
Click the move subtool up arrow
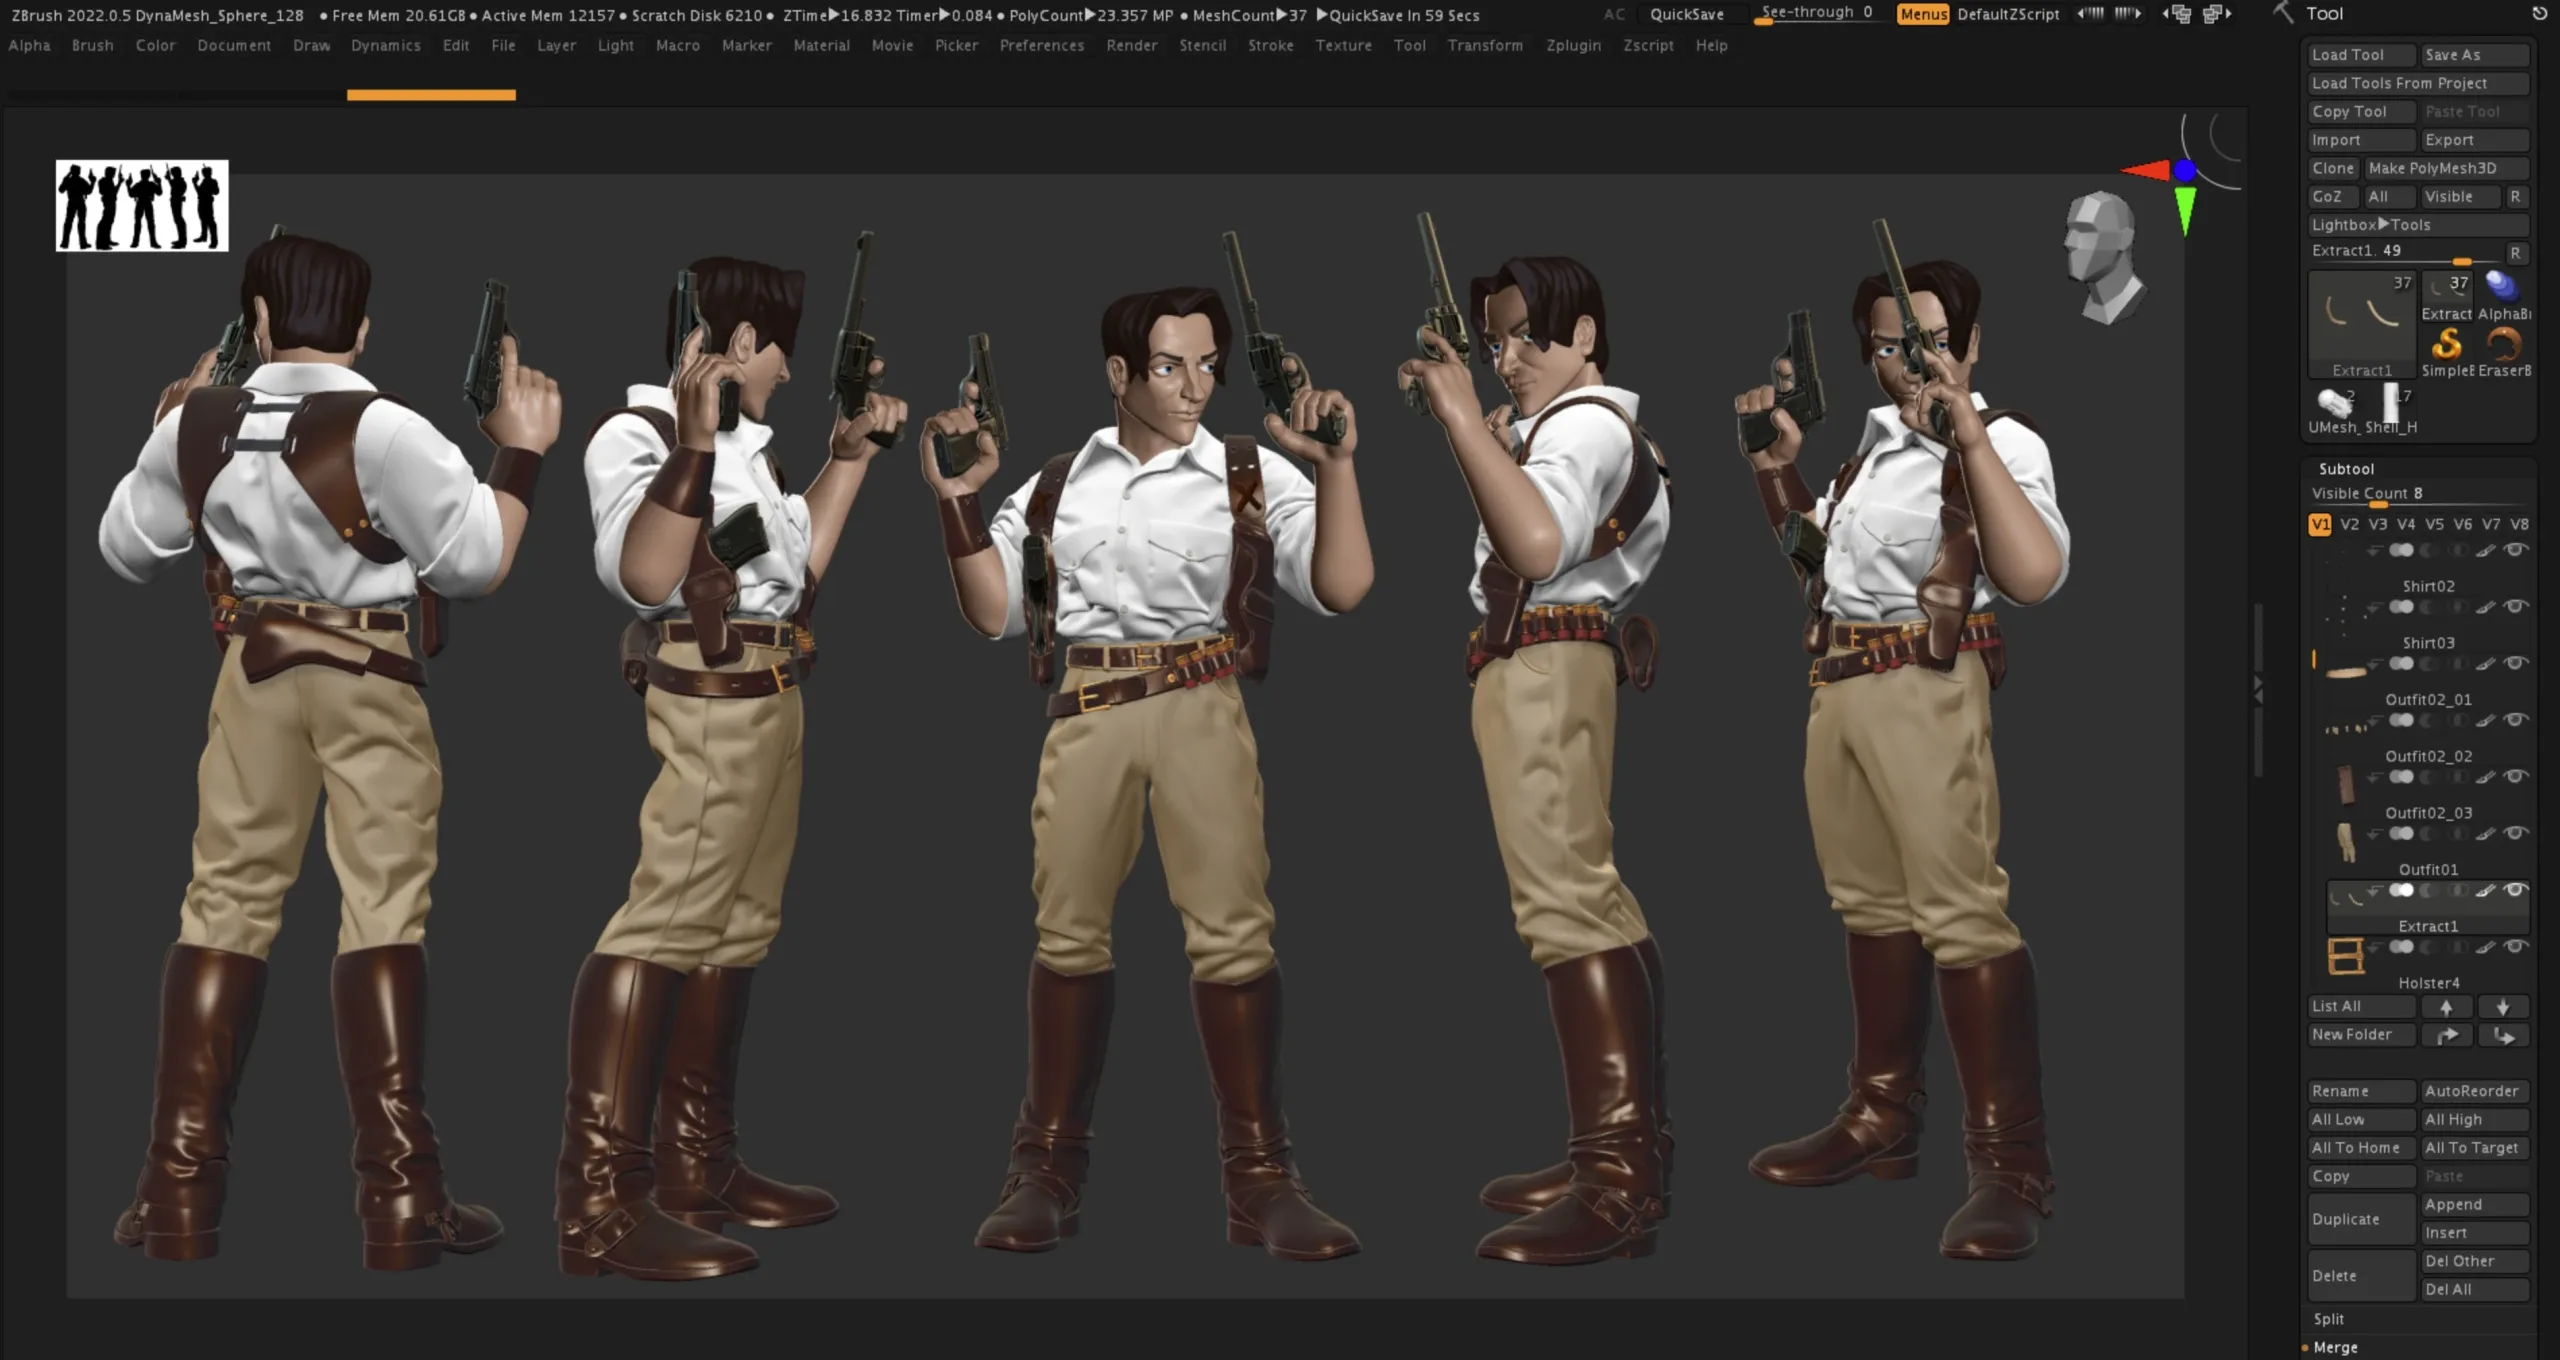tap(2446, 1007)
